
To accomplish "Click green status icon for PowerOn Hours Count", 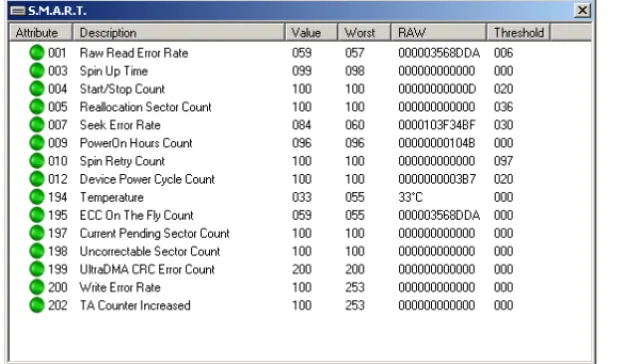I will coord(37,143).
